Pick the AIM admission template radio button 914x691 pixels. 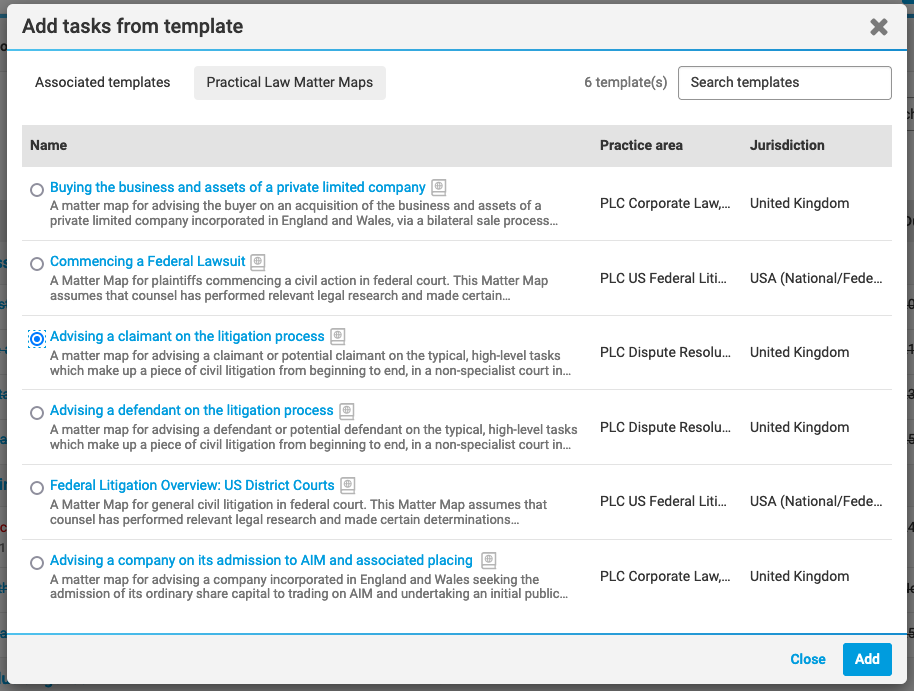[x=37, y=563]
